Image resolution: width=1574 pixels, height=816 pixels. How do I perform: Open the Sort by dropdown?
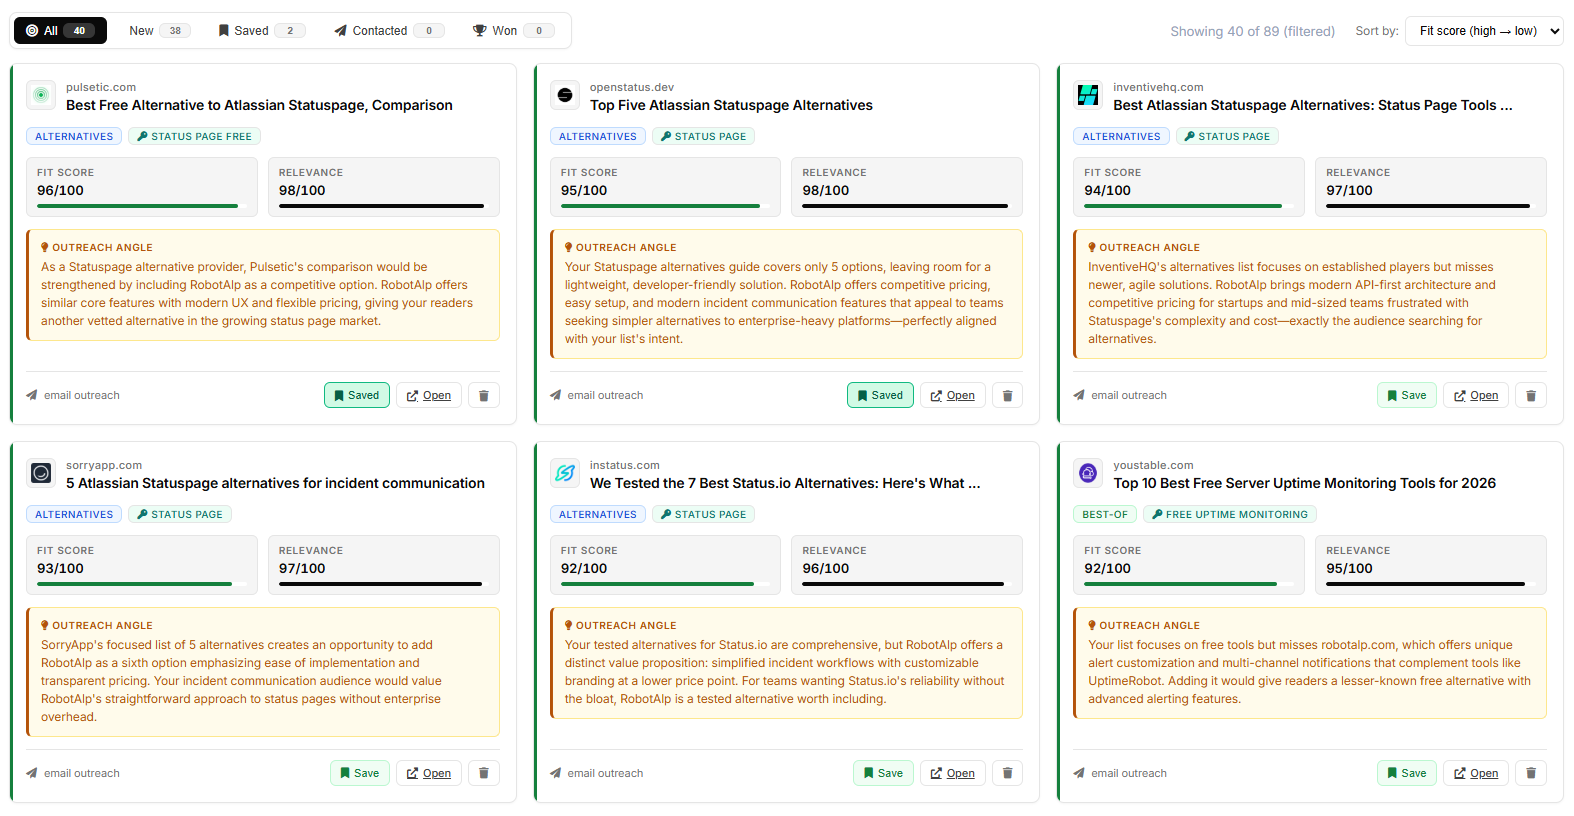[1484, 31]
